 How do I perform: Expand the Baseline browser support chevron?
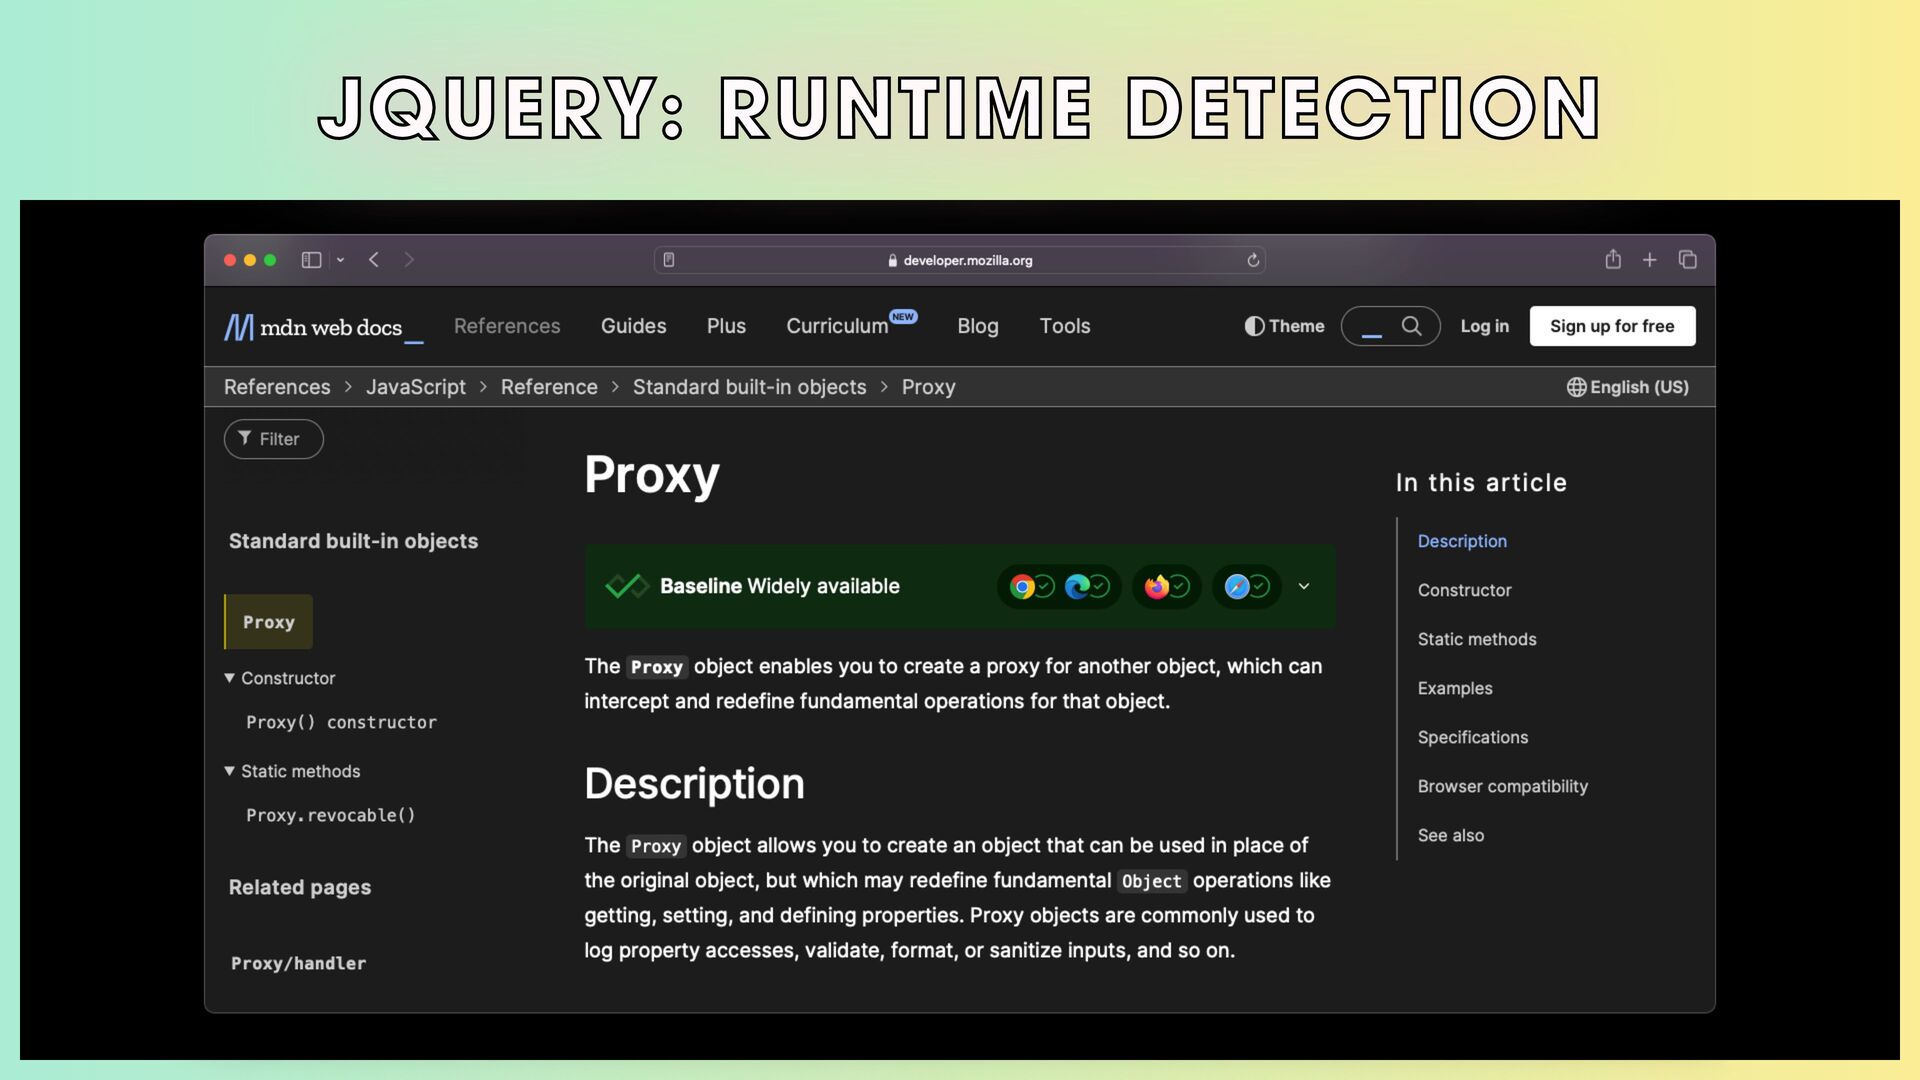[1304, 586]
